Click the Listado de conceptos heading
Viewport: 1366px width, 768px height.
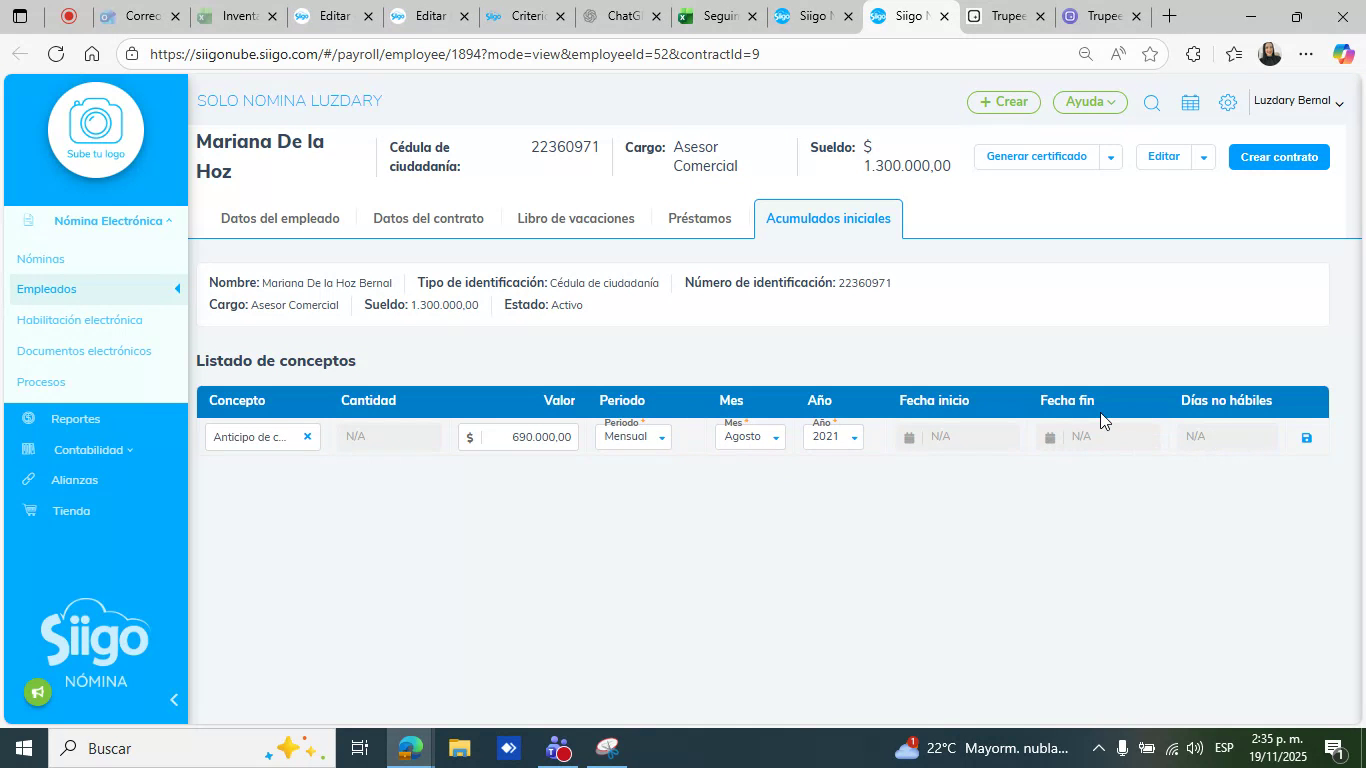[276, 361]
